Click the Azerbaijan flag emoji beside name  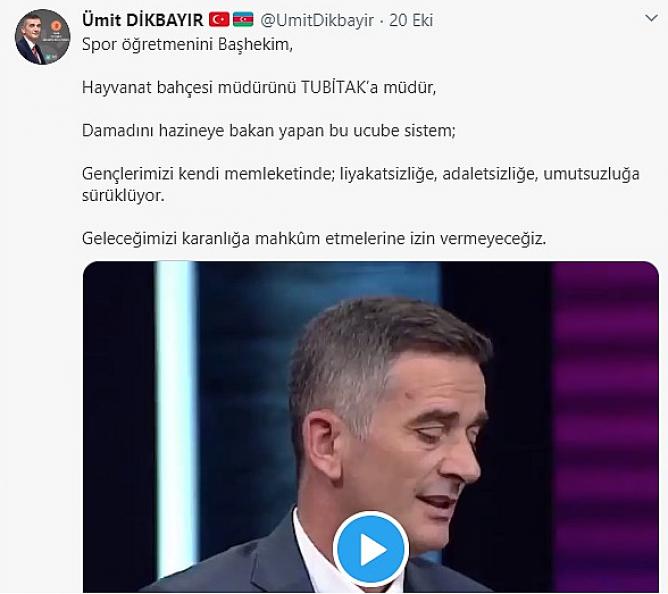tap(243, 20)
